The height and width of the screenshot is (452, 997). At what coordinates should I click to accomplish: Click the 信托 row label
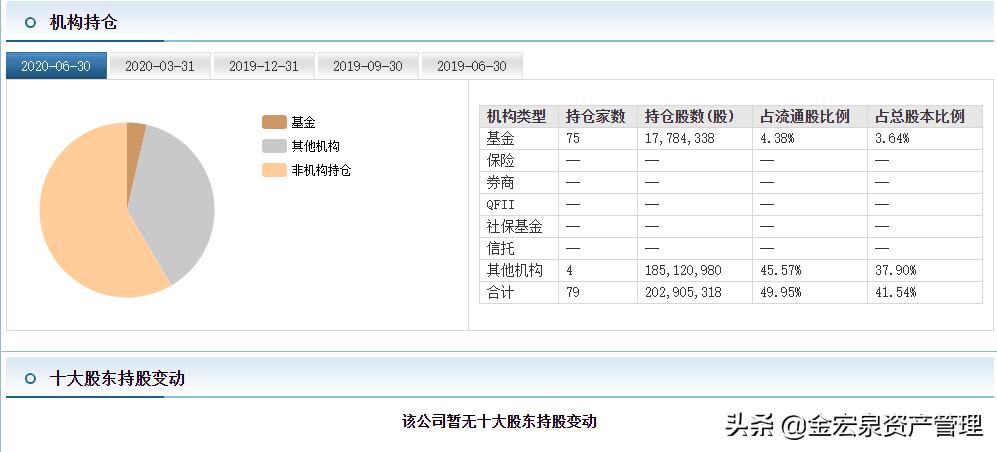click(x=500, y=249)
